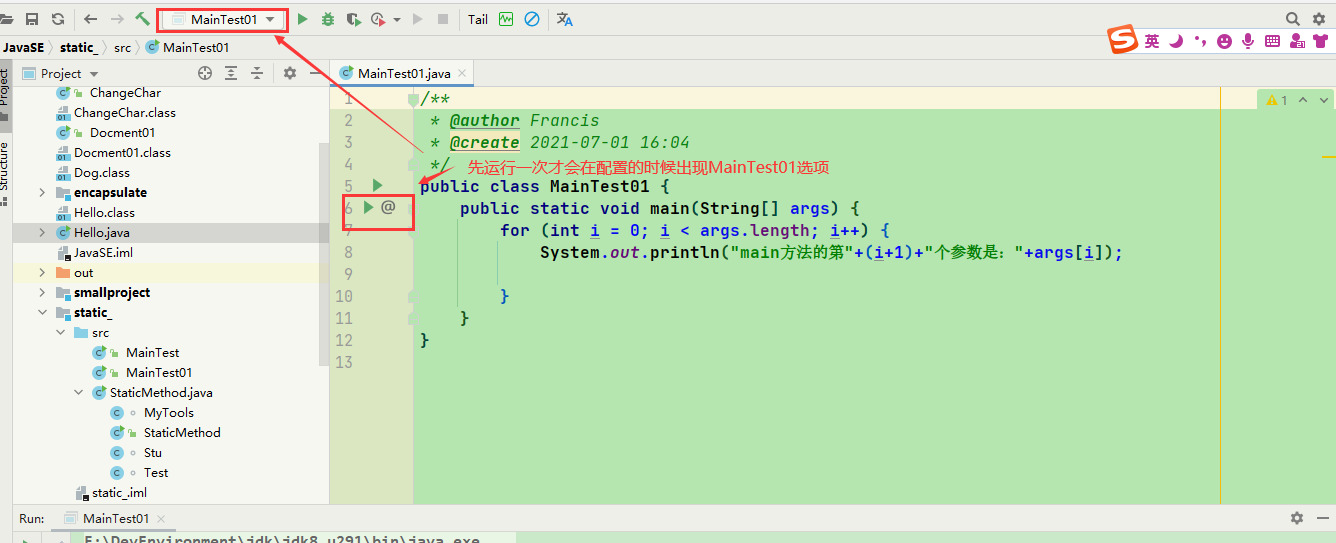Start debugging with the bug icon
1336x543 pixels.
coord(328,19)
